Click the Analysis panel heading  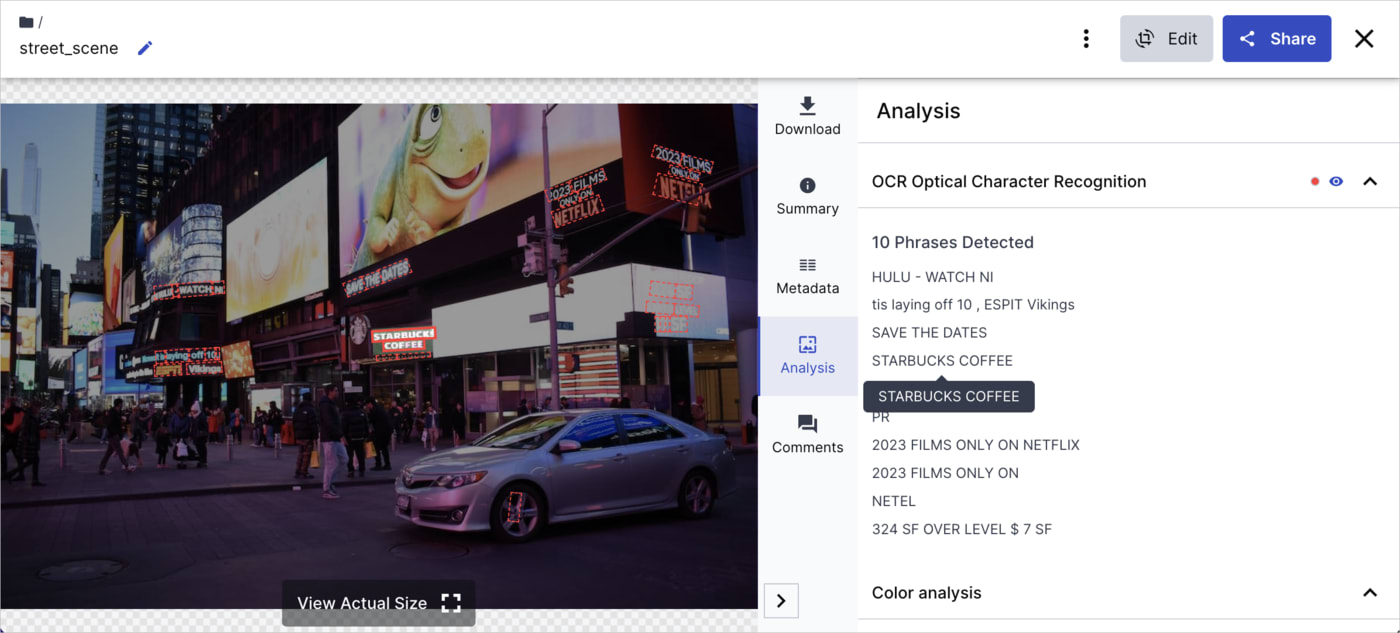[918, 111]
